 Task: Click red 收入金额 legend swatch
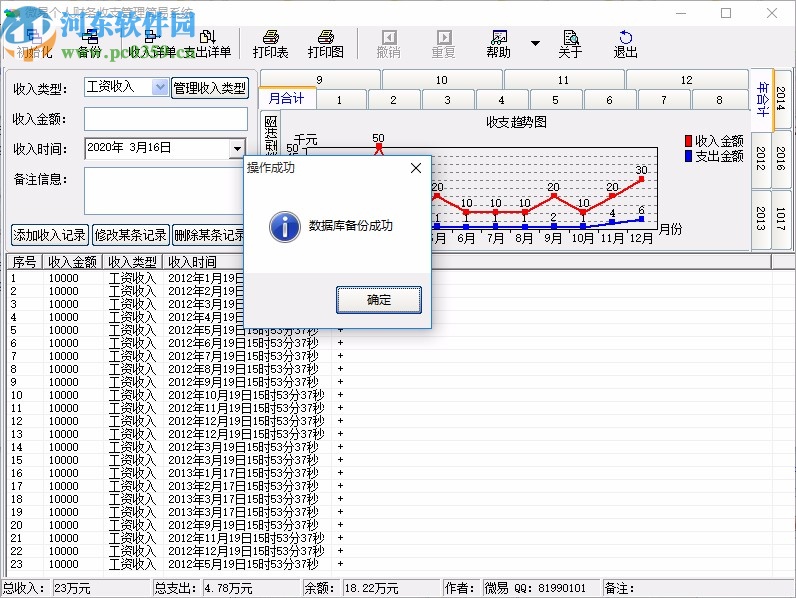pos(688,141)
